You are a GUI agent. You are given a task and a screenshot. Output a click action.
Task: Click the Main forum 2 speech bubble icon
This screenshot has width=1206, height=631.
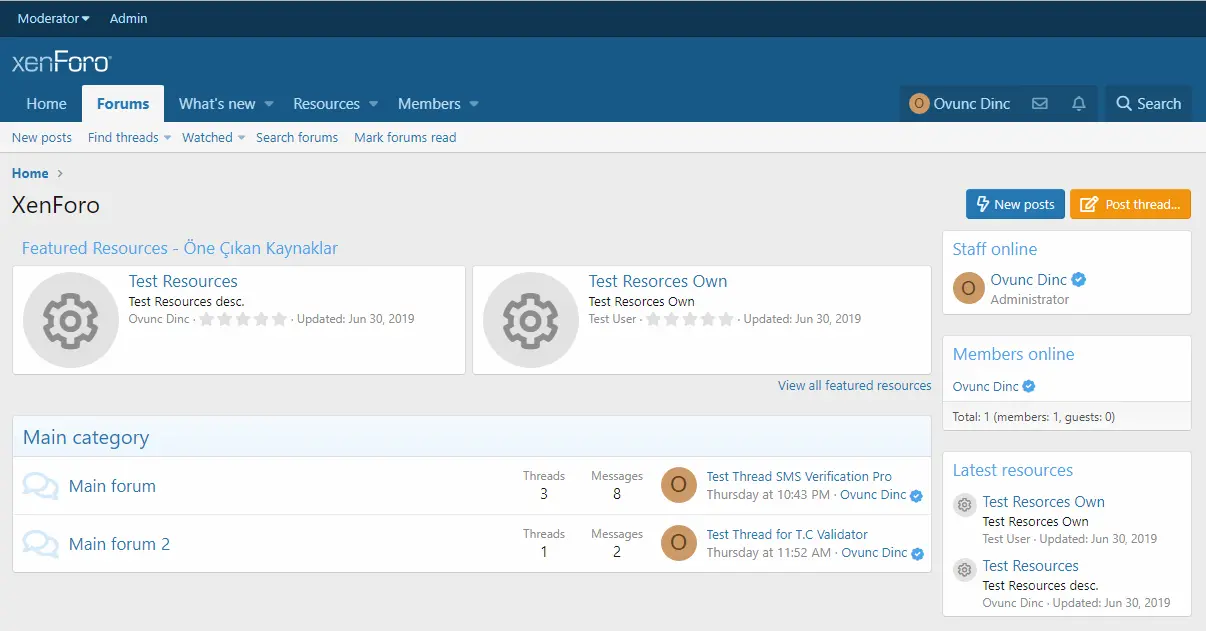coord(41,544)
